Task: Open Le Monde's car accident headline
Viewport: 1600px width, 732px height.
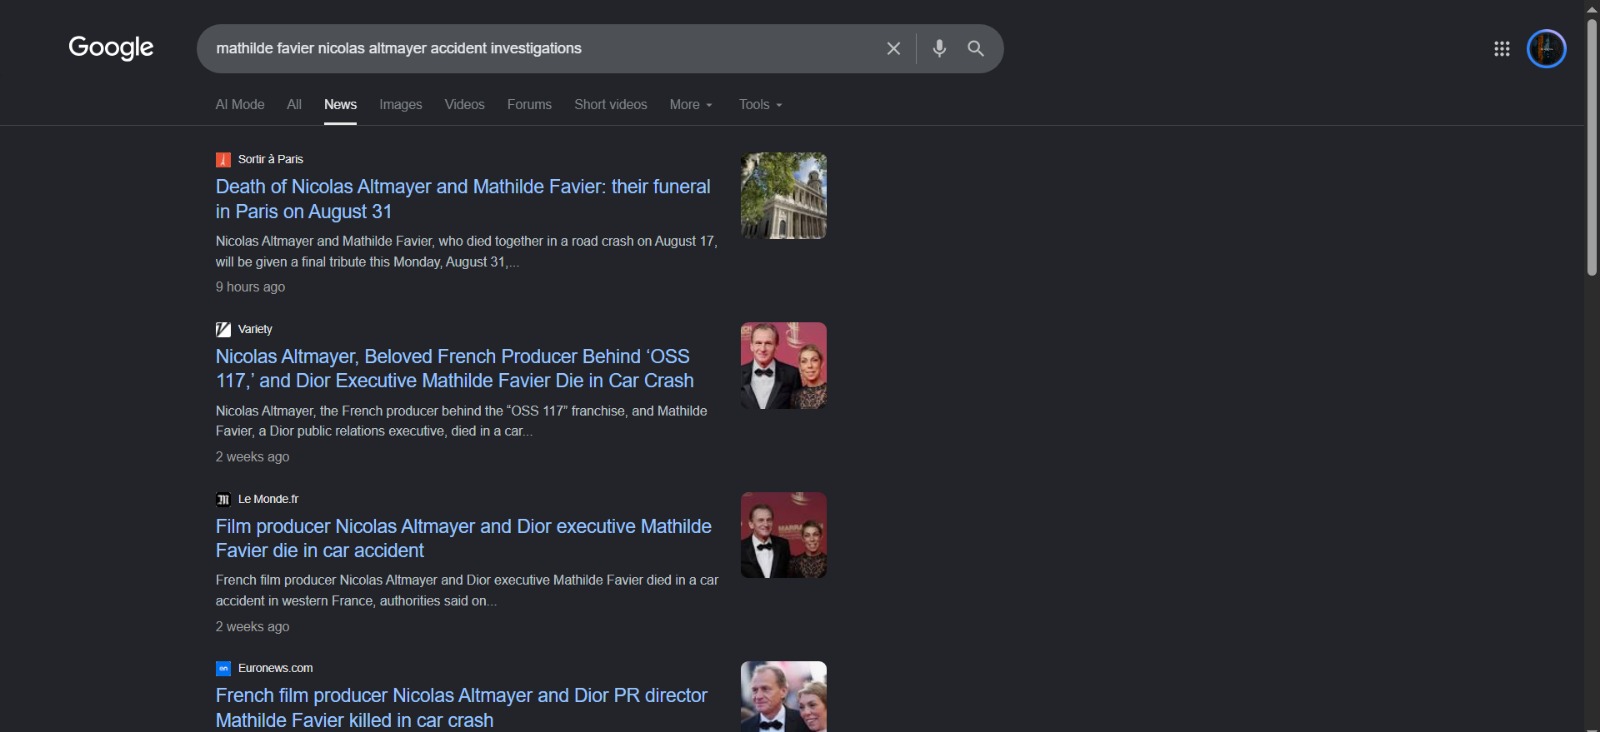Action: pos(464,538)
